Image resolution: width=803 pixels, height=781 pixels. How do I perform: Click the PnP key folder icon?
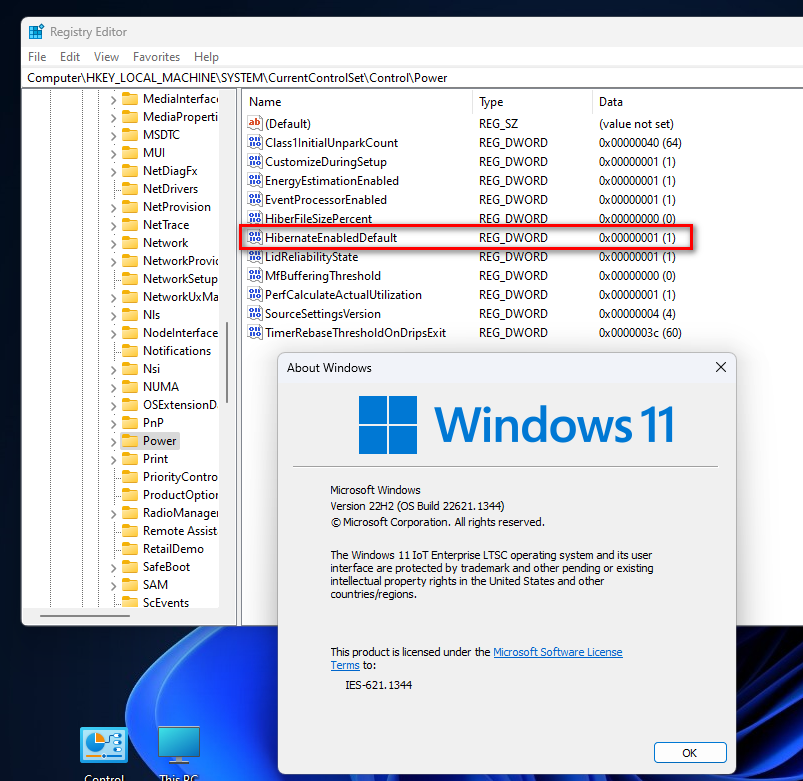pyautogui.click(x=130, y=423)
